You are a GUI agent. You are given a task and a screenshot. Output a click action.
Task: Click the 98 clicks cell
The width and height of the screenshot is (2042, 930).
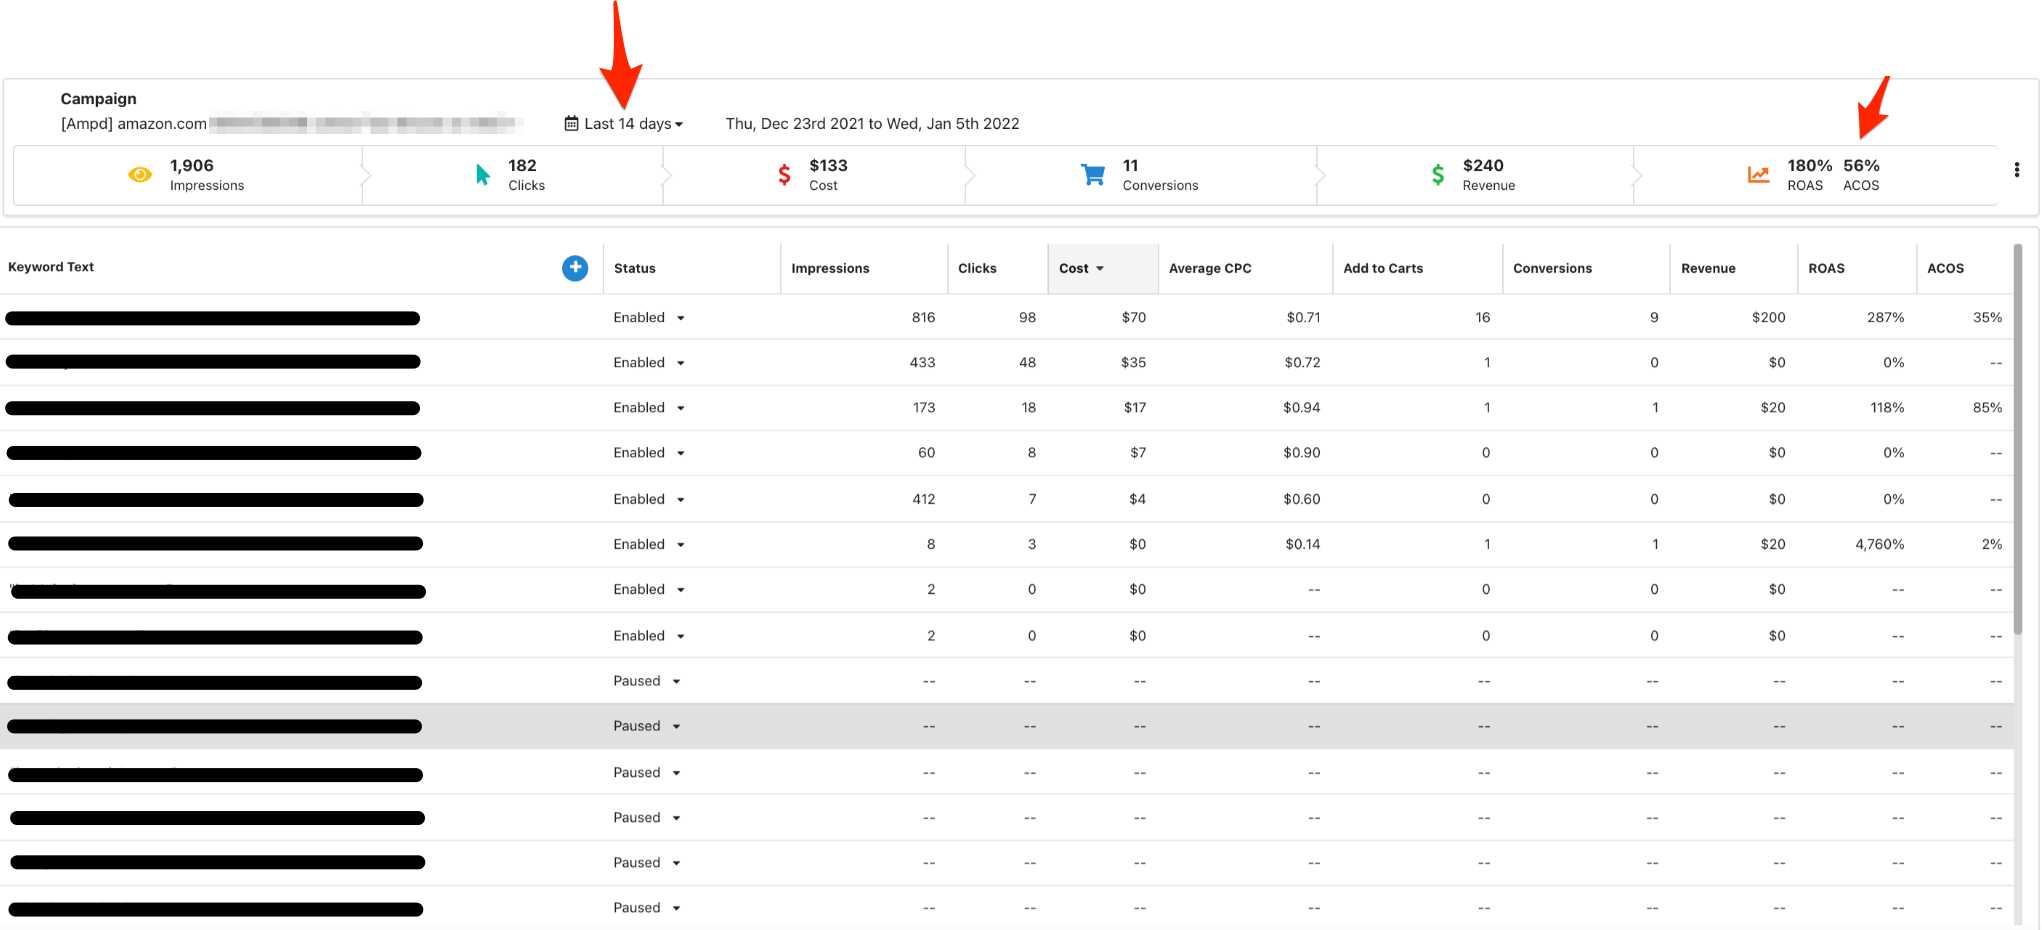[1027, 318]
